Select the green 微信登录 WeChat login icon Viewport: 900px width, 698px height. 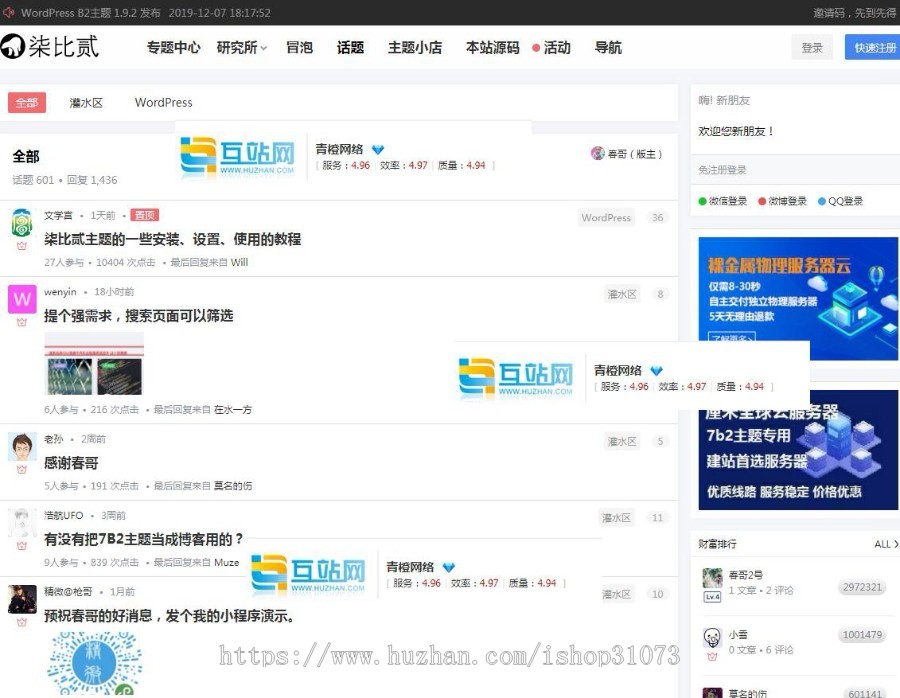coord(703,201)
